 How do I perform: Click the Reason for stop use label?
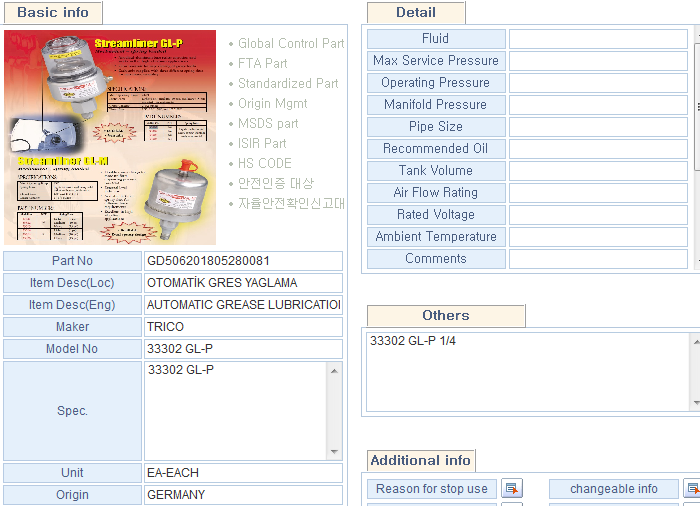pos(432,489)
